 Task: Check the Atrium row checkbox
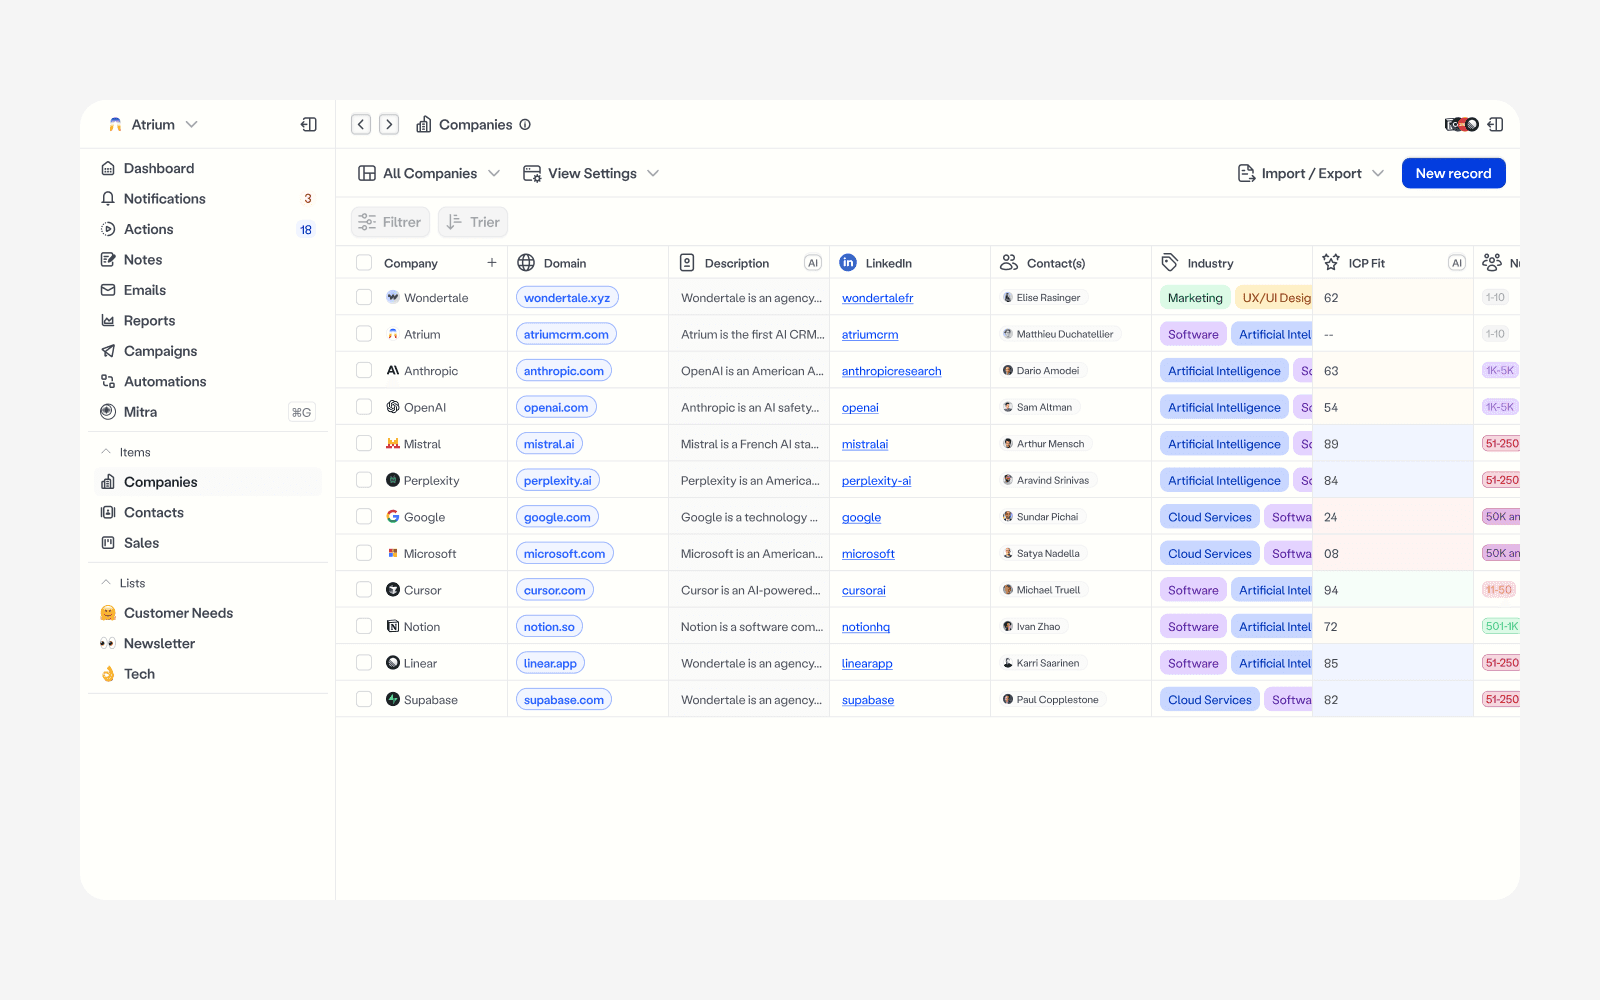tap(364, 334)
